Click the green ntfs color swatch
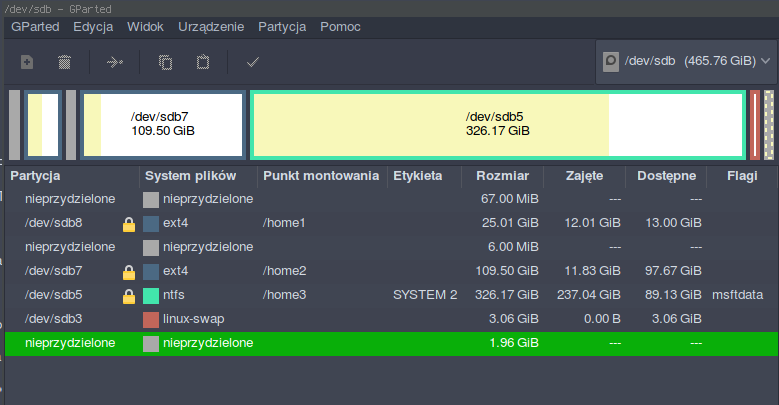Screen dimensions: 779x405 151,296
